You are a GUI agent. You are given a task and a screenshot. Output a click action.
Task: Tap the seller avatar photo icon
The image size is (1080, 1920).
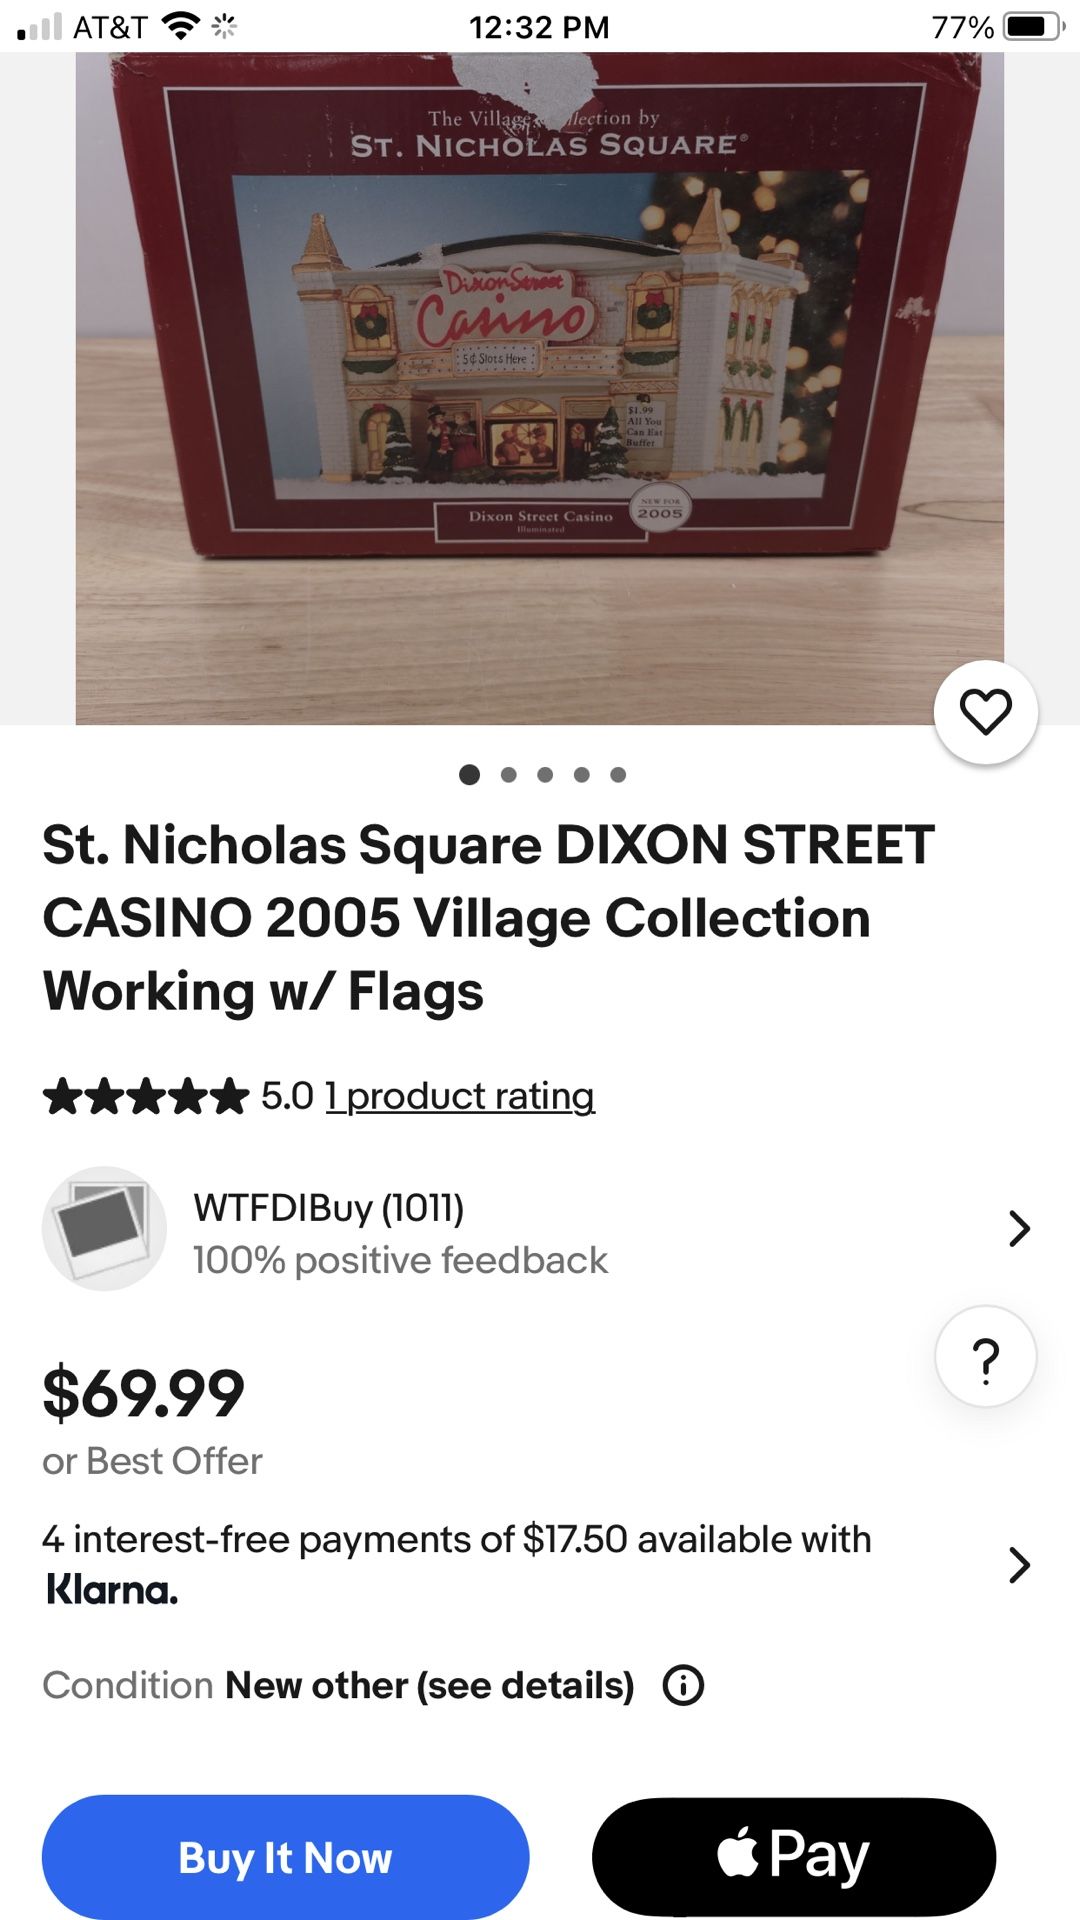(104, 1228)
